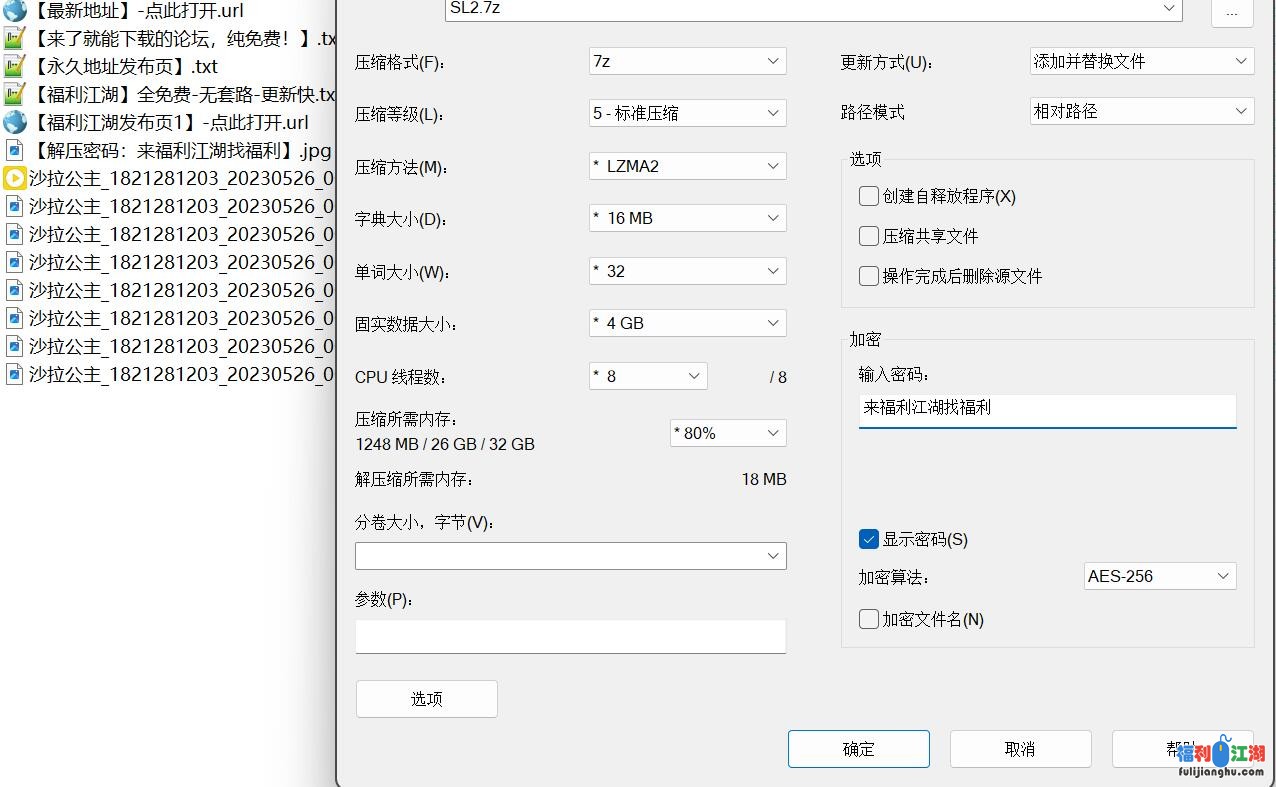Viewport: 1276px width, 787px height.
Task: Click the notepad icon of 【来了就能下载的论坛】 file
Action: point(14,39)
